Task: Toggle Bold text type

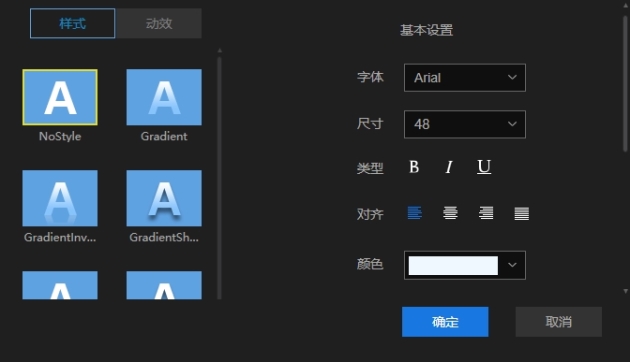Action: 414,166
